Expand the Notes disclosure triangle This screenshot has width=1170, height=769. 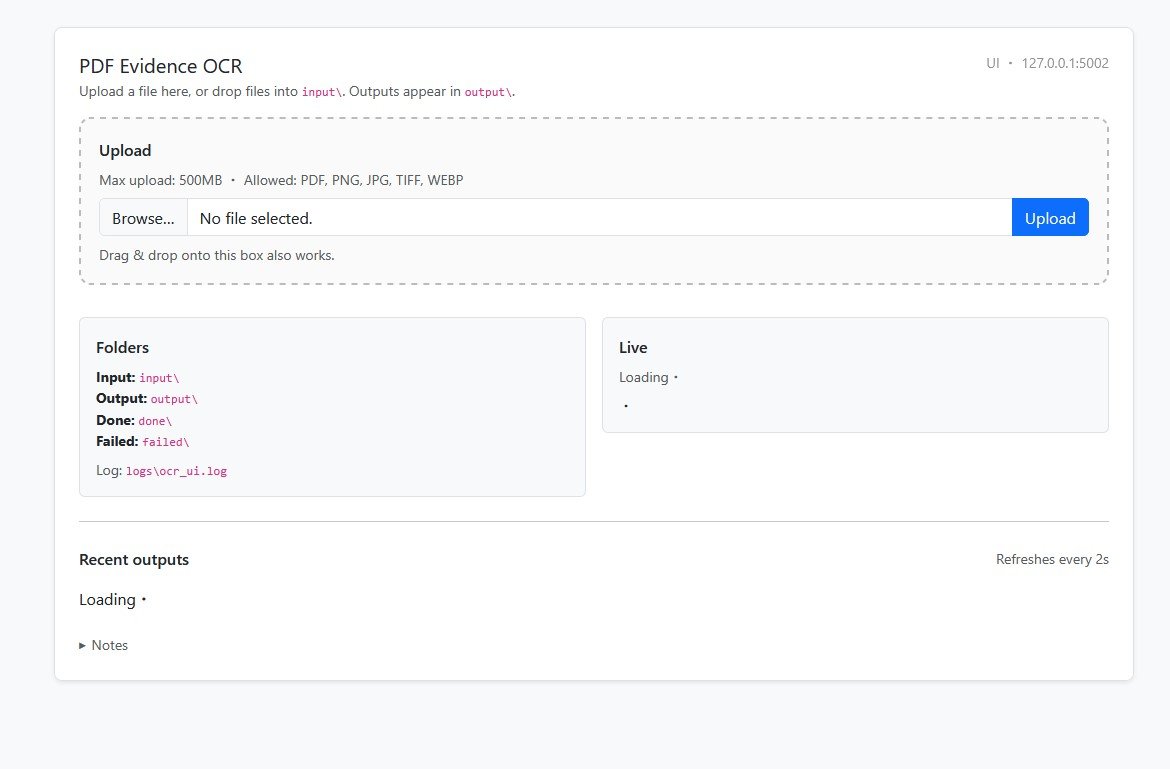83,646
